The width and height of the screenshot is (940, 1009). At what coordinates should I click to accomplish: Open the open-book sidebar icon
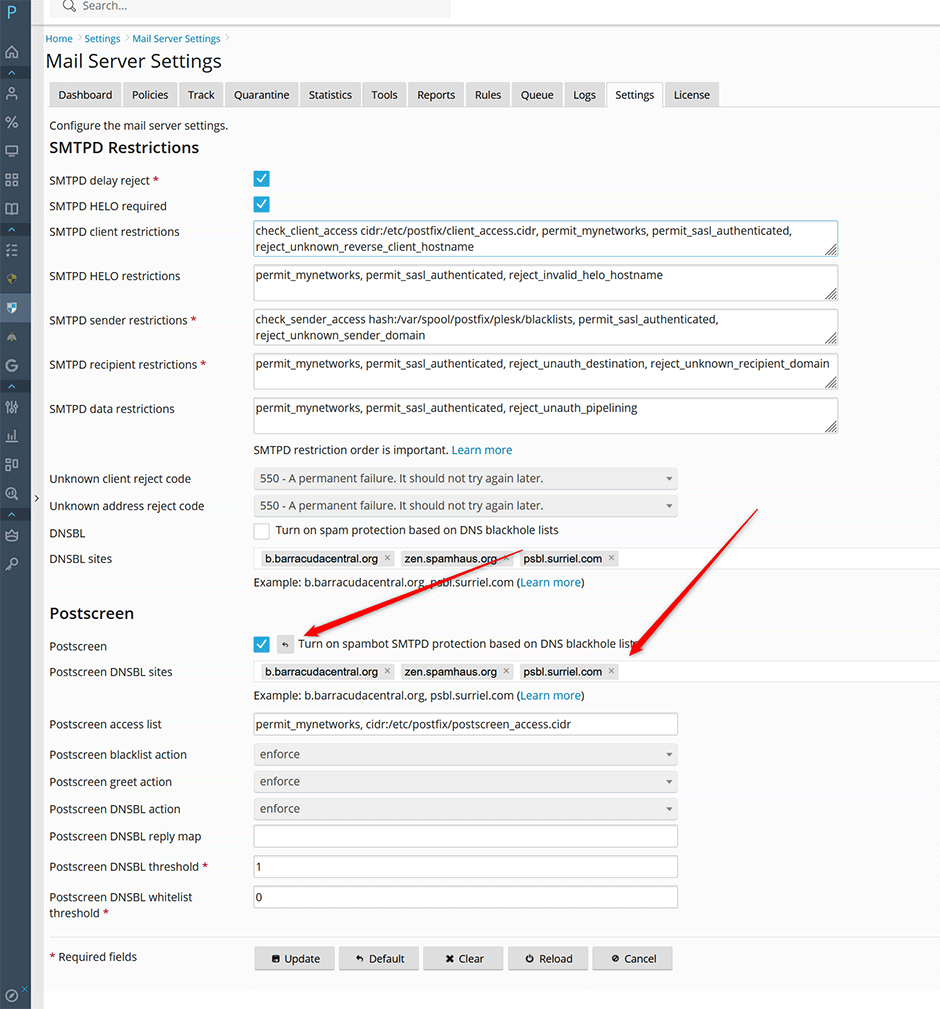point(12,208)
